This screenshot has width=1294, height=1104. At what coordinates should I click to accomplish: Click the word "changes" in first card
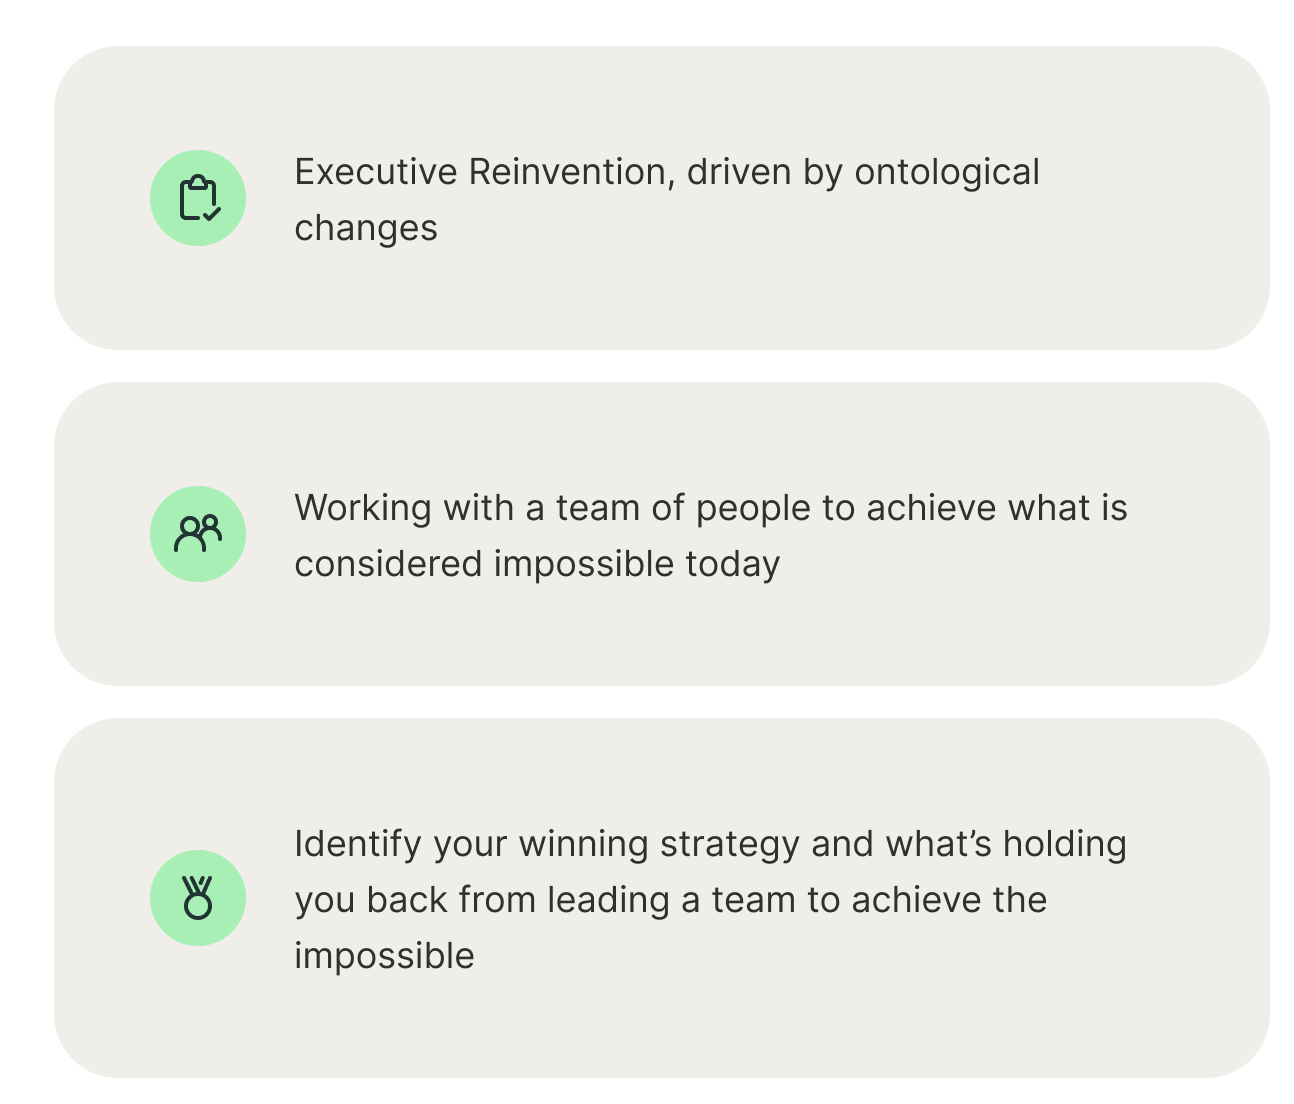[x=366, y=229]
